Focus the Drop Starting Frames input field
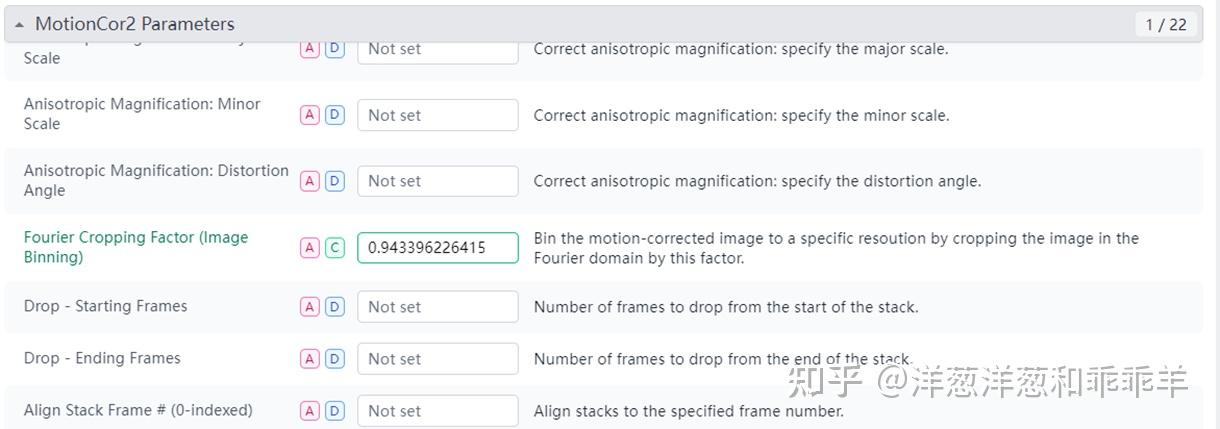 coord(437,307)
